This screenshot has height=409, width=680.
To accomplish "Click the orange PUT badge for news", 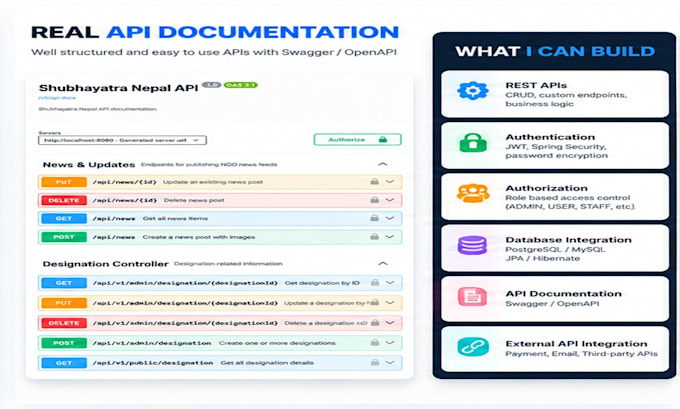I will tap(64, 182).
